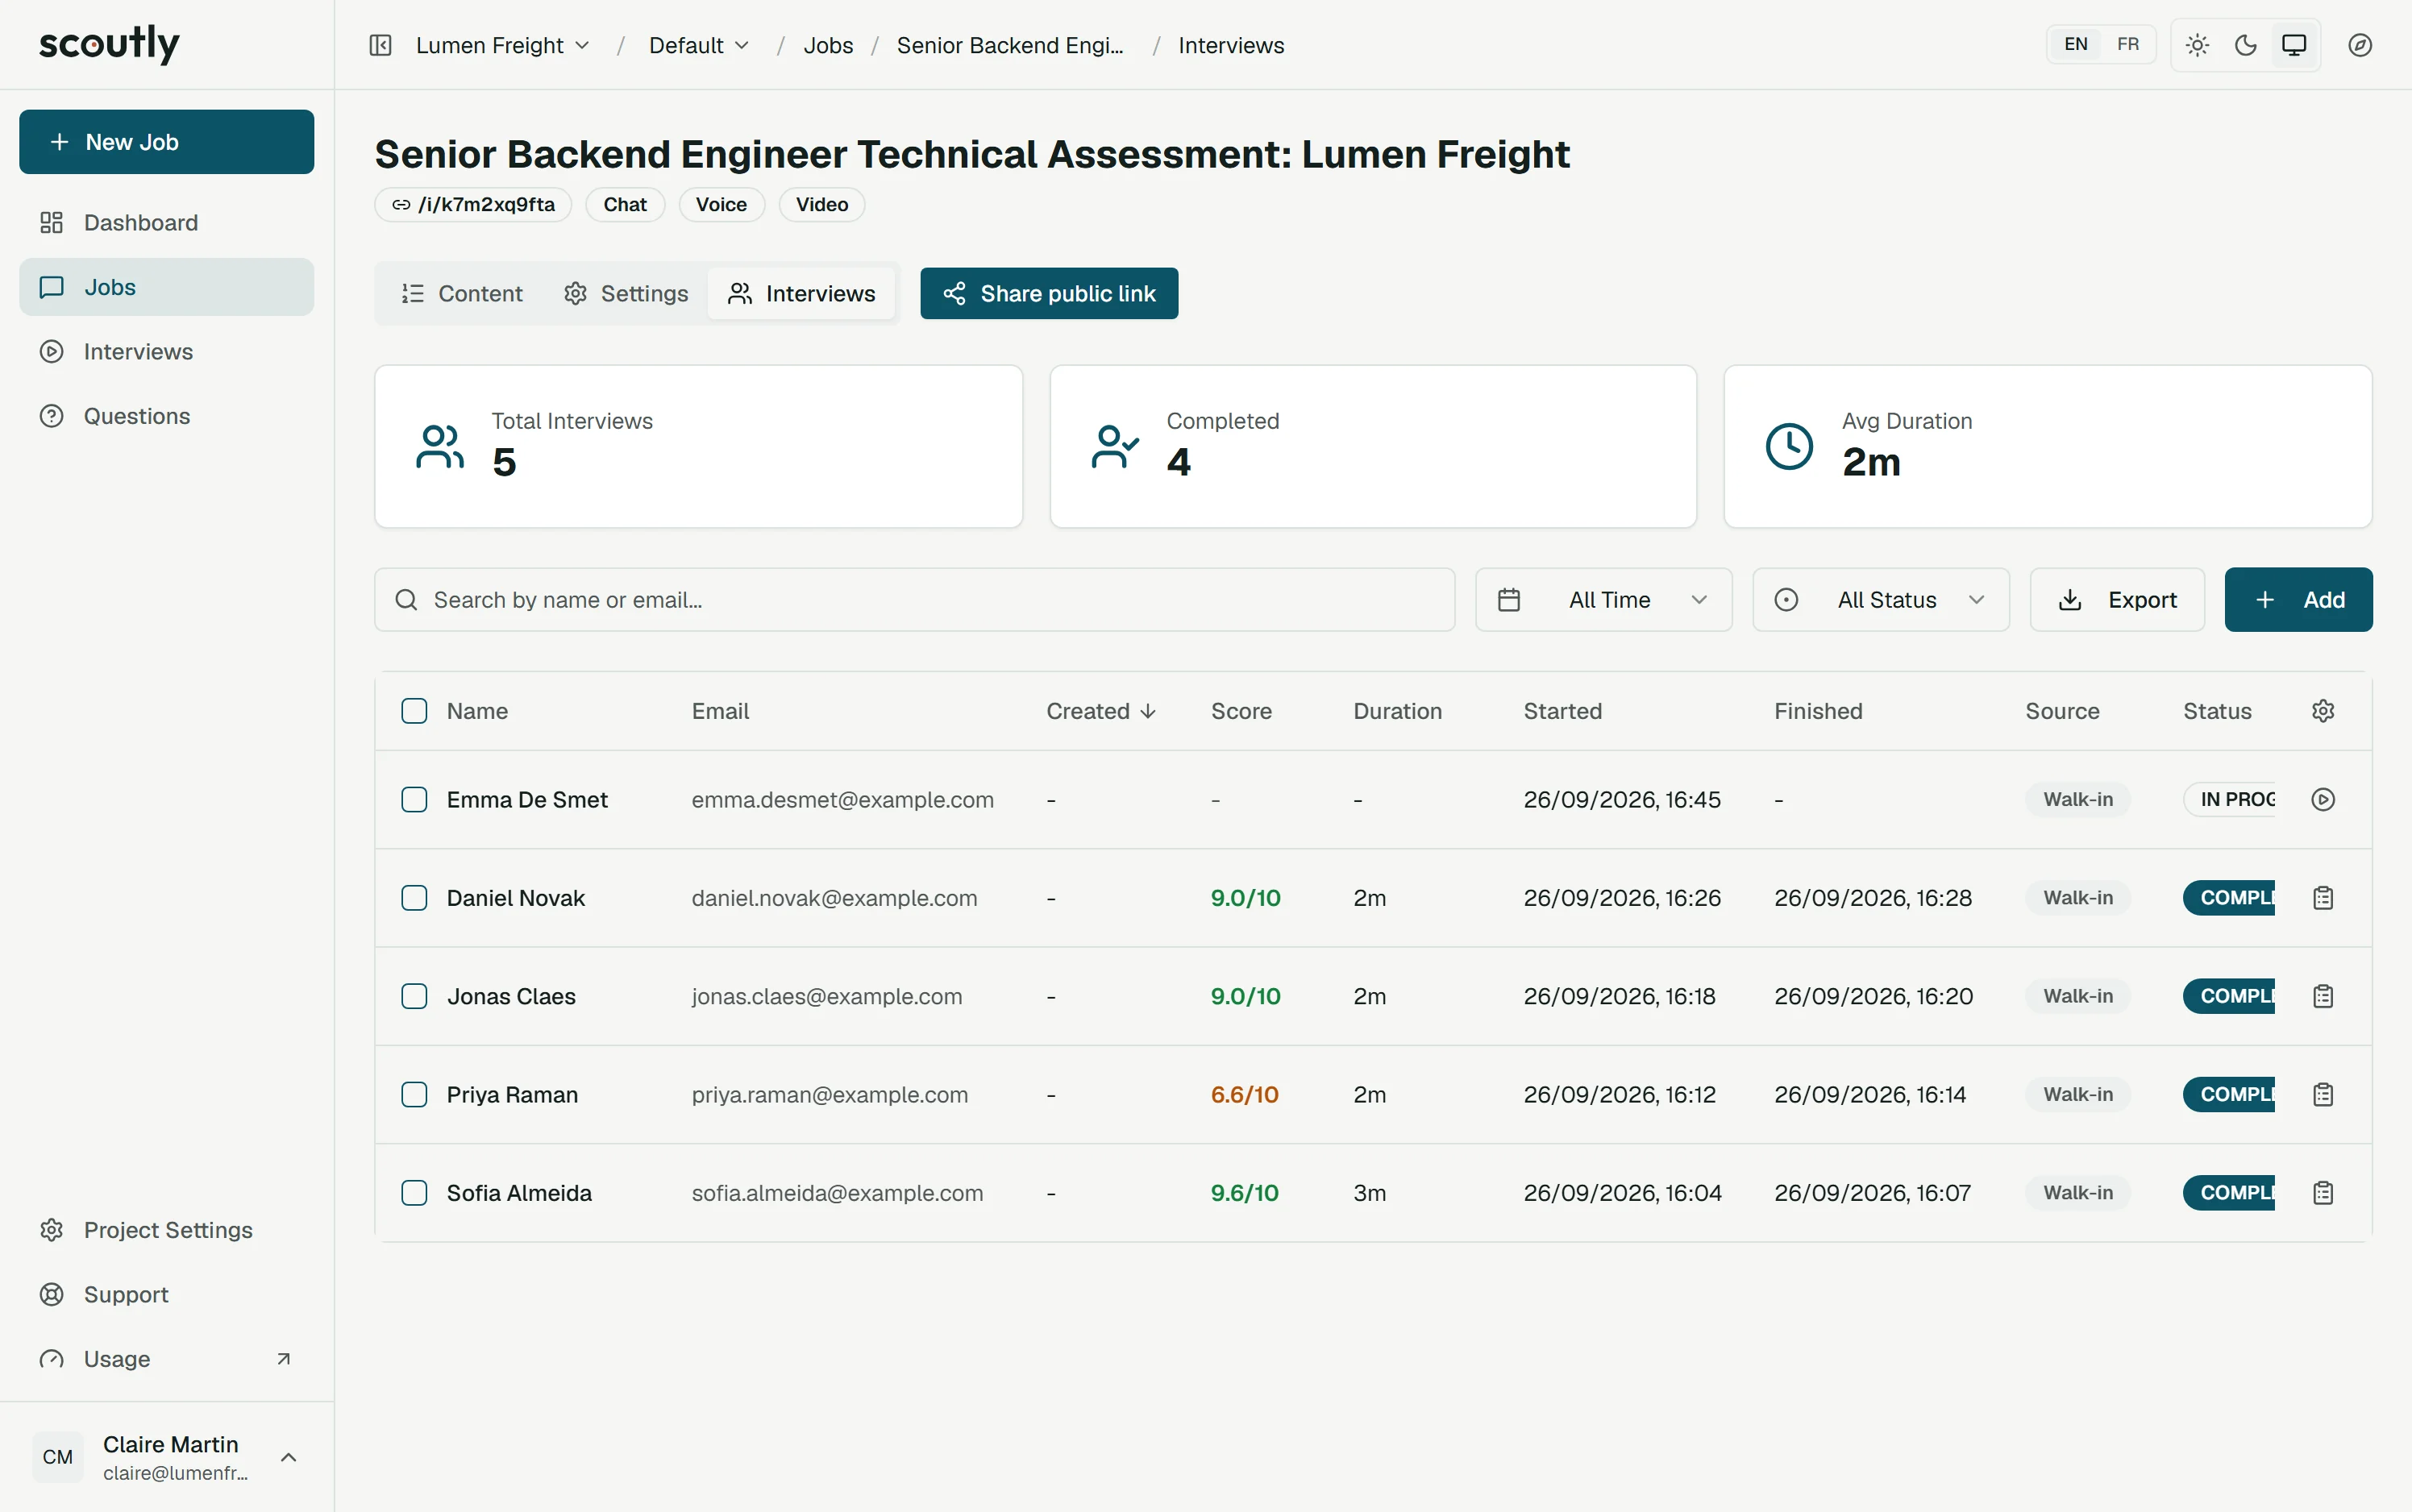Switch to Settings tab
The width and height of the screenshot is (2412, 1512).
(x=626, y=293)
